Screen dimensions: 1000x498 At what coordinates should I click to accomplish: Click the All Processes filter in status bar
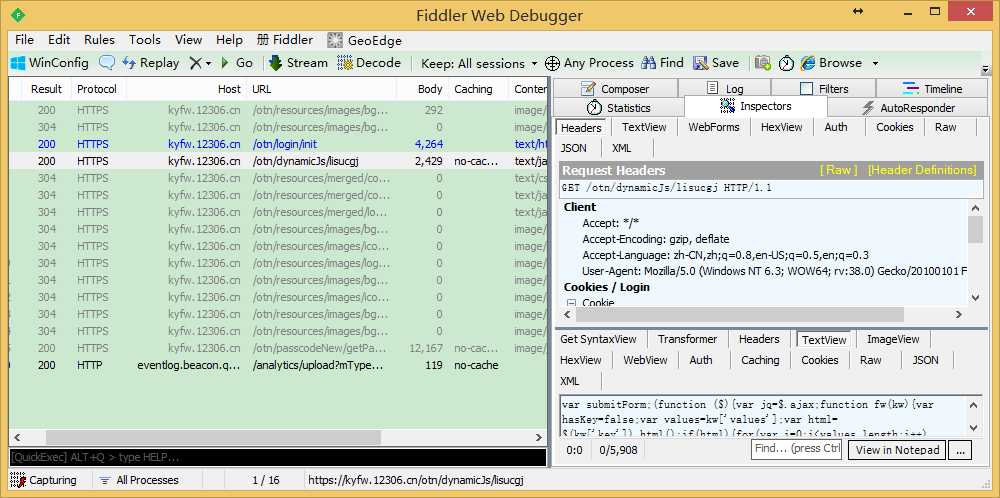140,480
